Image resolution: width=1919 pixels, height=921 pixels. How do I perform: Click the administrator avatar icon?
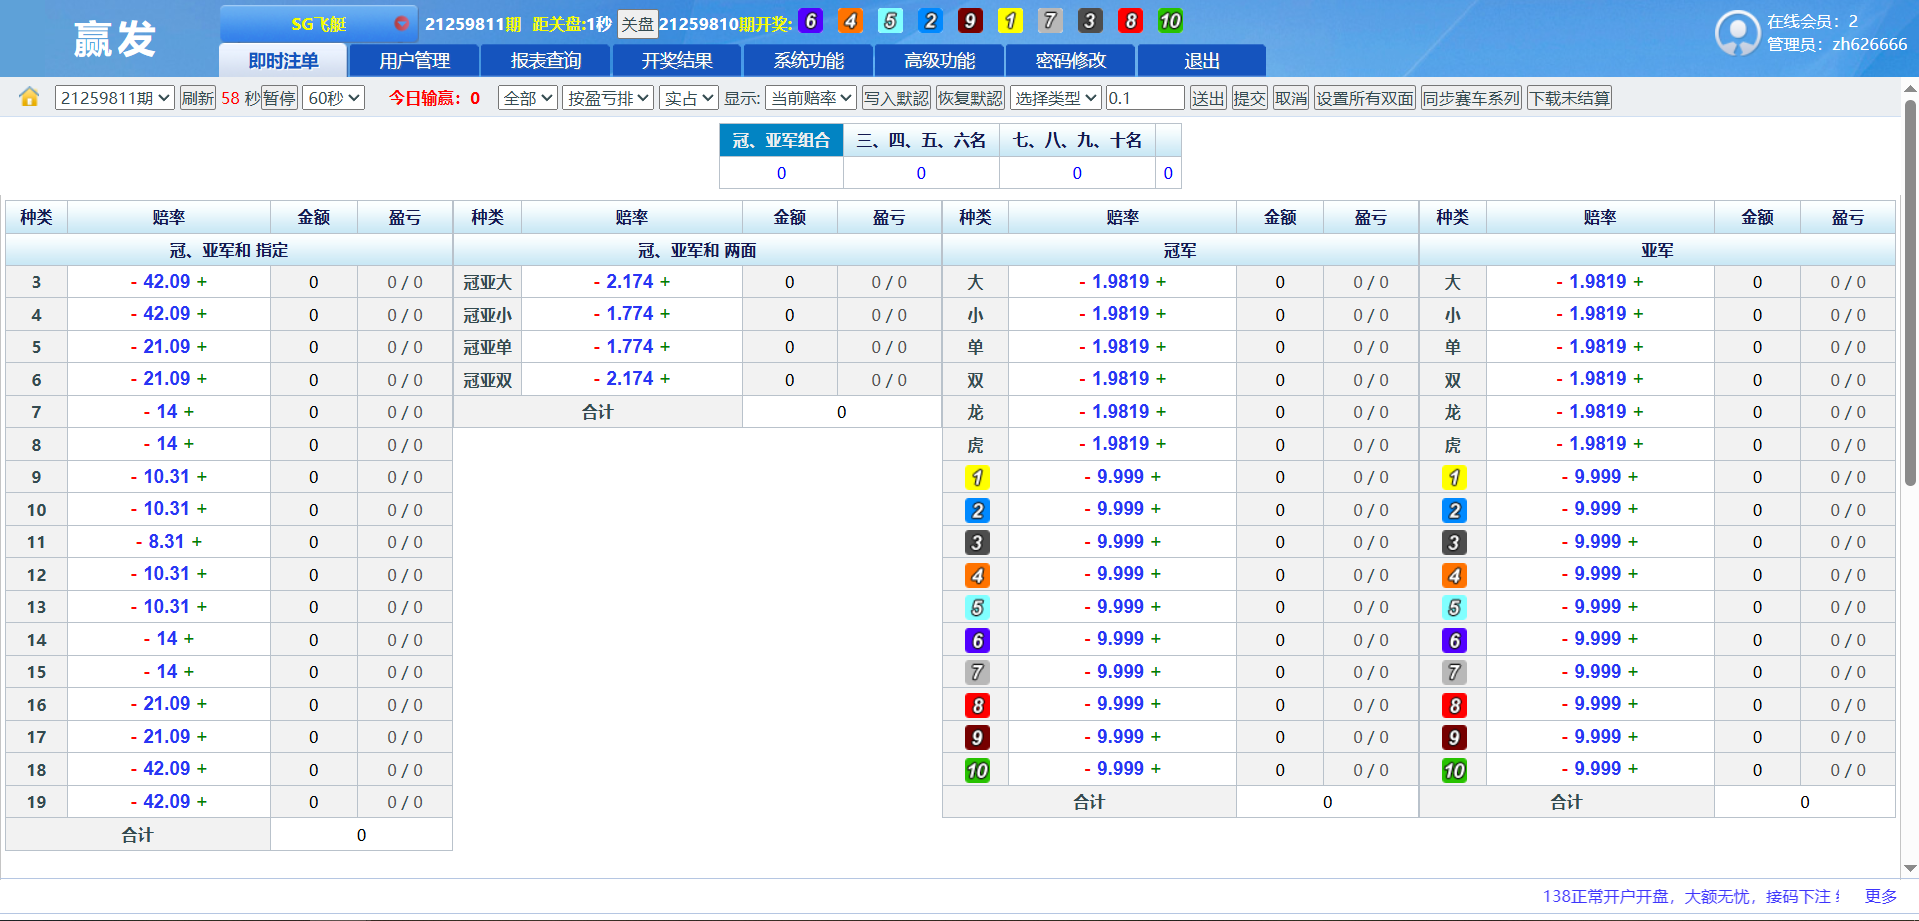(x=1737, y=33)
